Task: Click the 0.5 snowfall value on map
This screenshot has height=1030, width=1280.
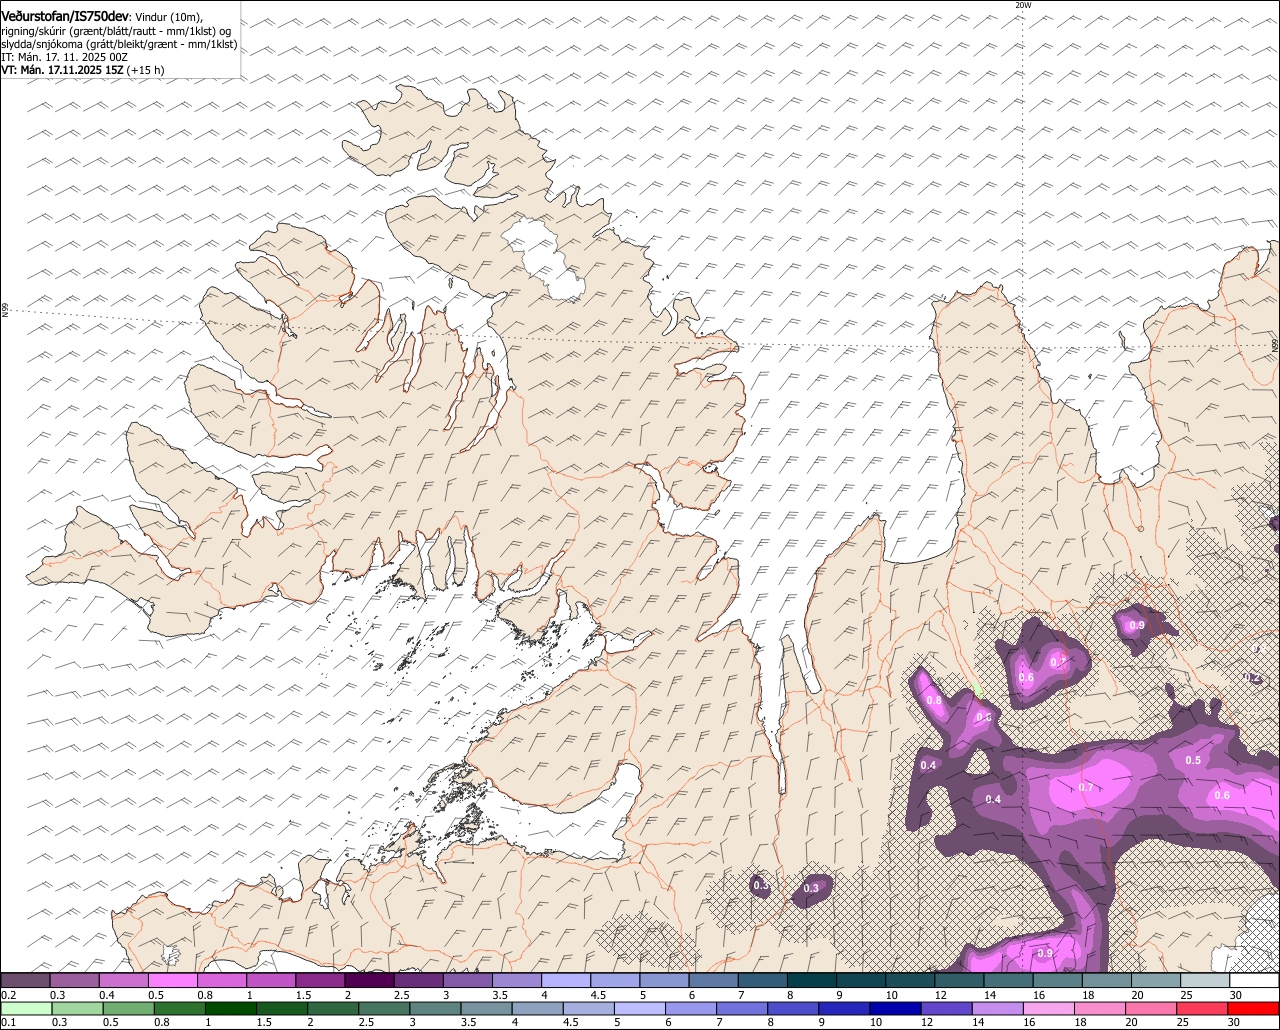Action: (1193, 761)
